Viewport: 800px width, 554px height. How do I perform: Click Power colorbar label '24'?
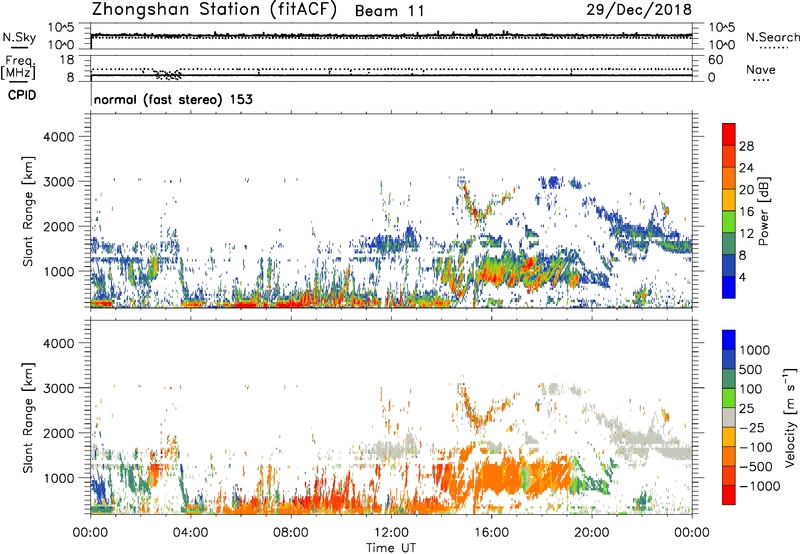click(x=746, y=168)
